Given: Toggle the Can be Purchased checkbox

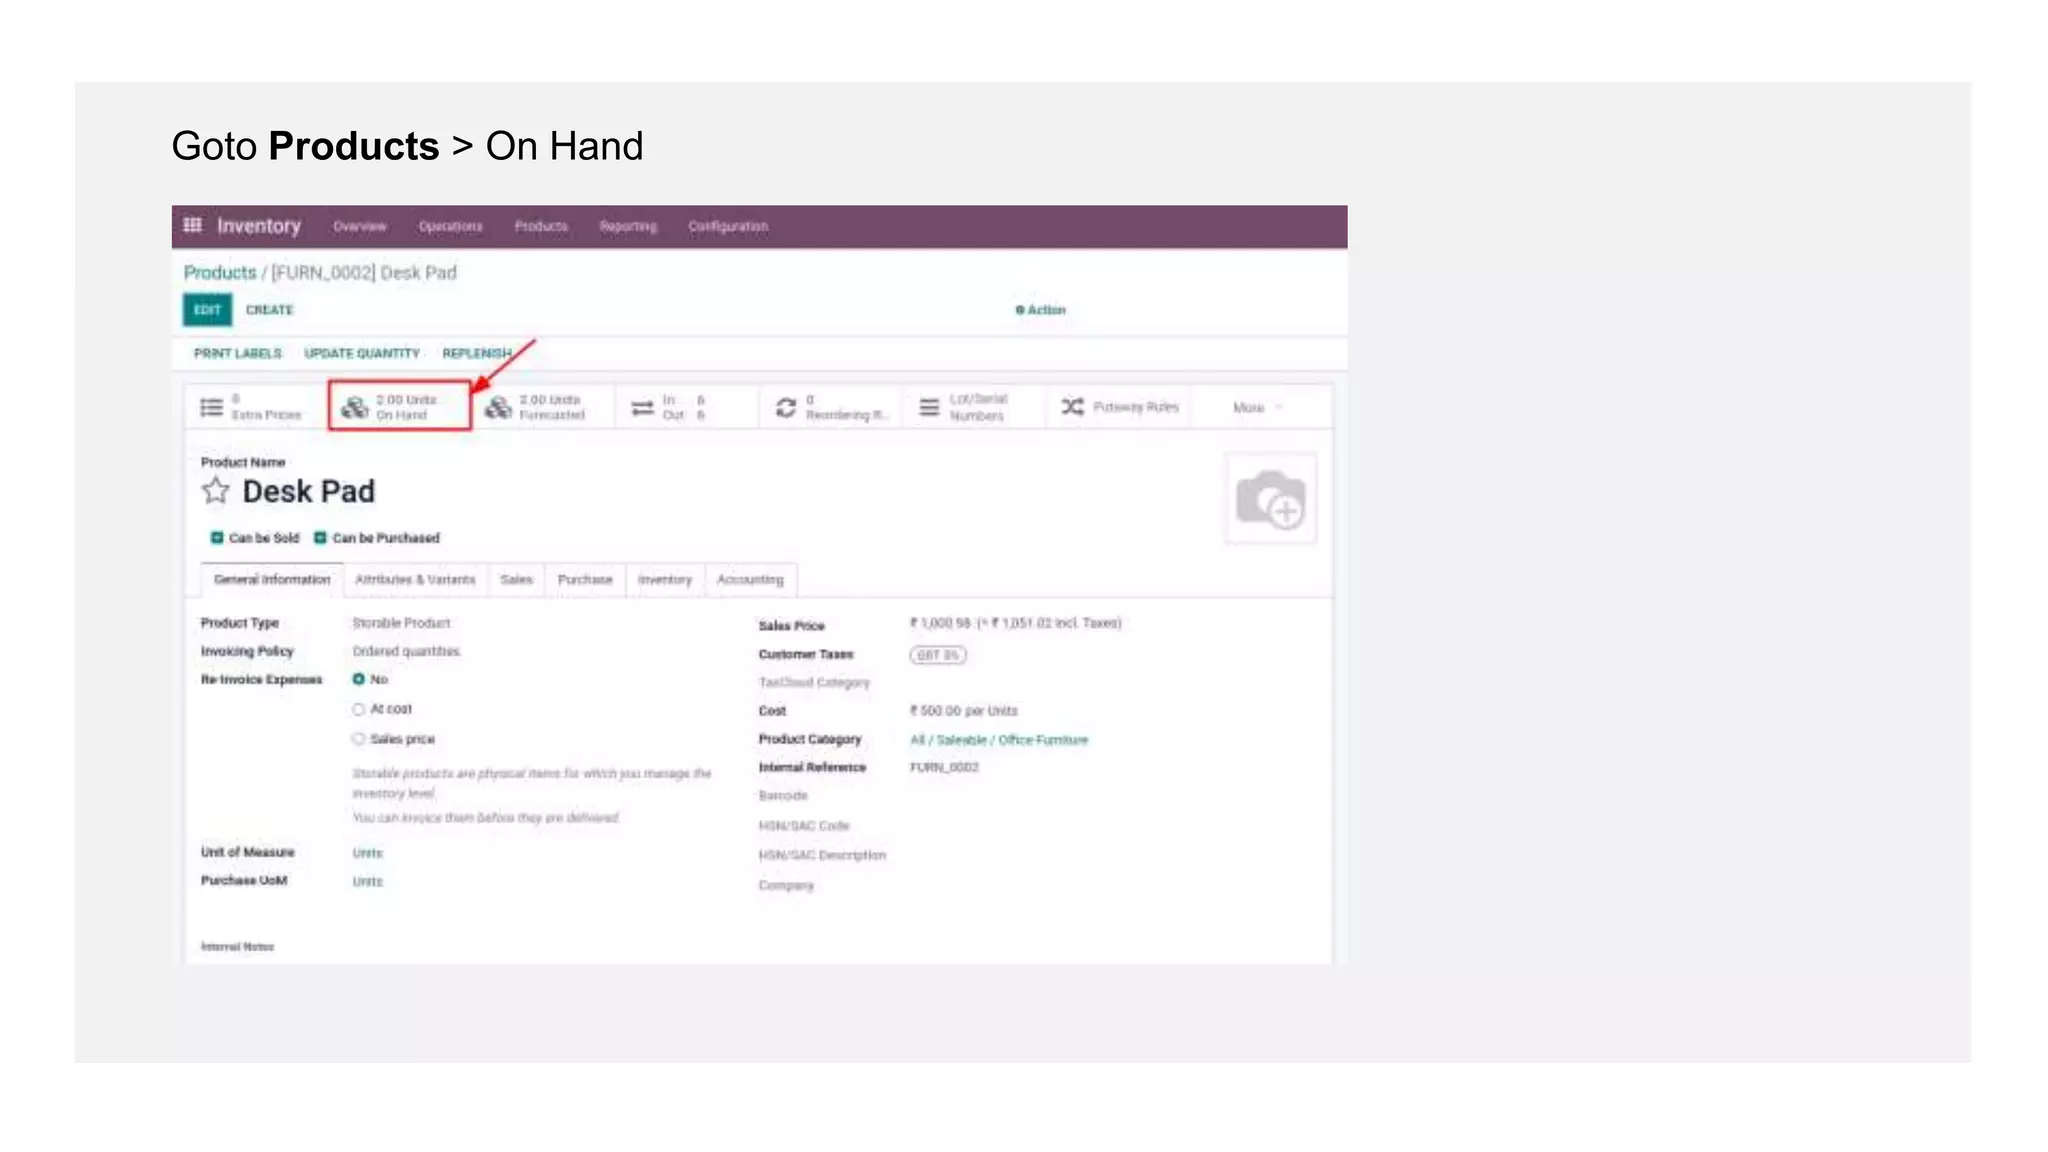Looking at the screenshot, I should (x=321, y=538).
